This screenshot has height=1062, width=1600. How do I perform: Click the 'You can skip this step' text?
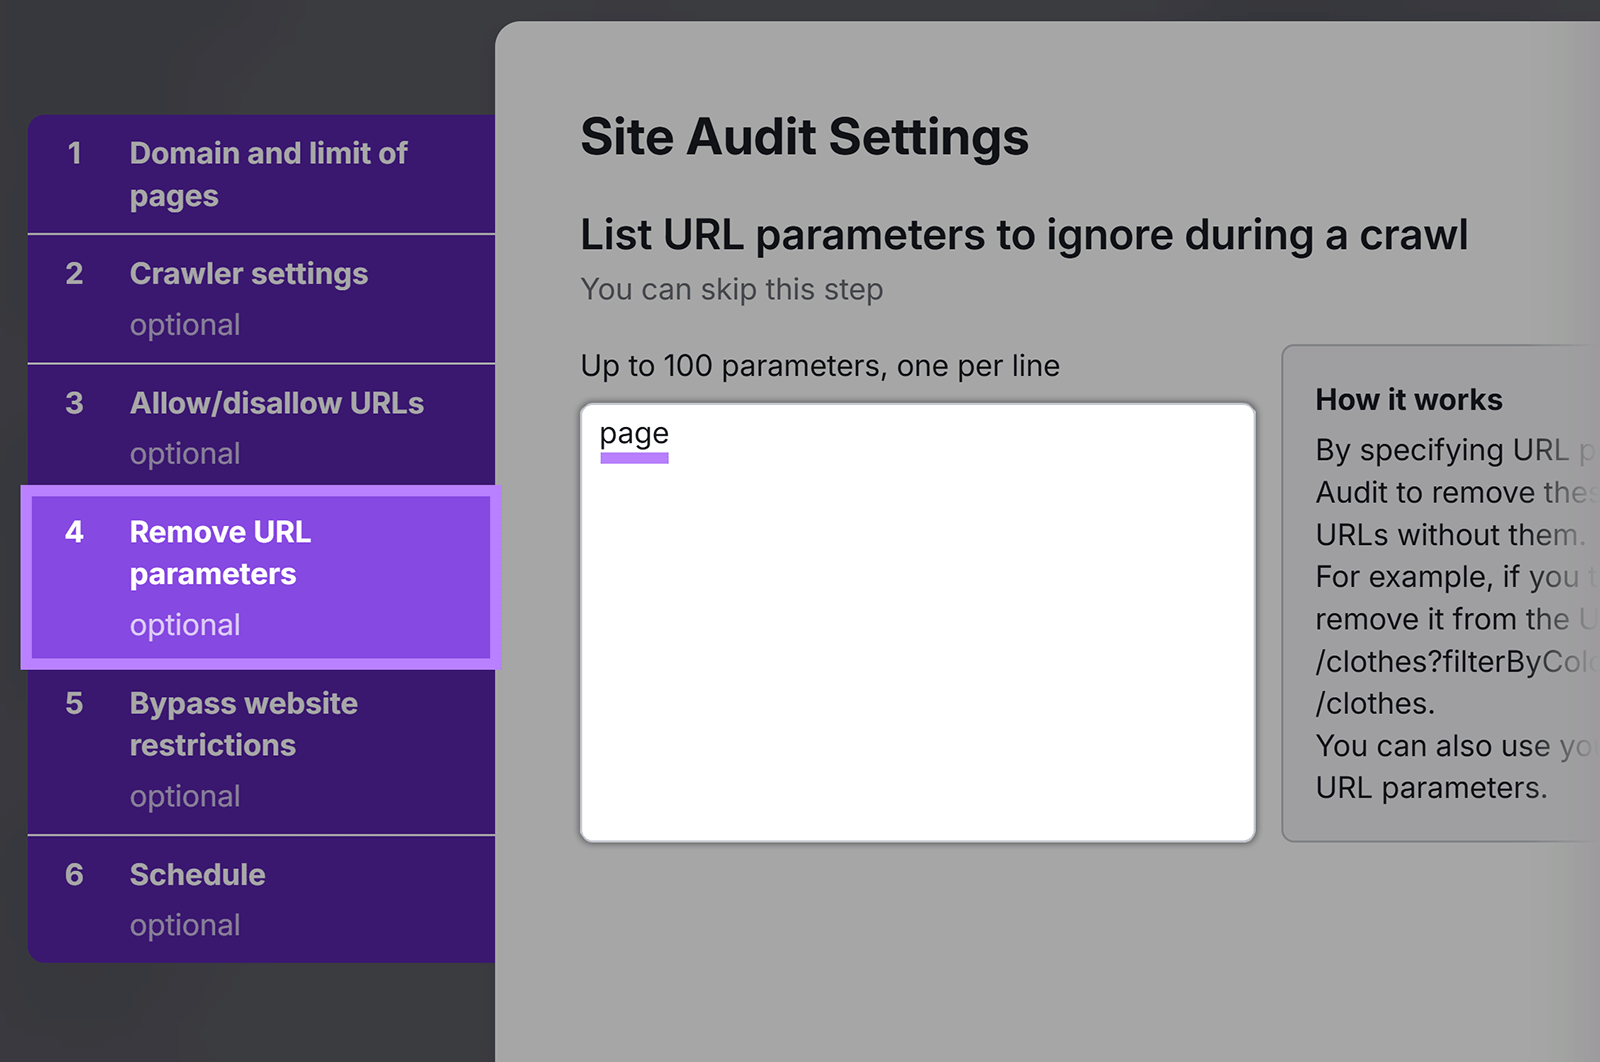731,289
